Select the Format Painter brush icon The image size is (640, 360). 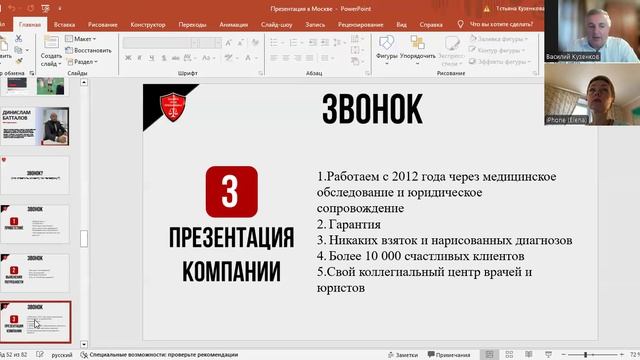coord(18,61)
